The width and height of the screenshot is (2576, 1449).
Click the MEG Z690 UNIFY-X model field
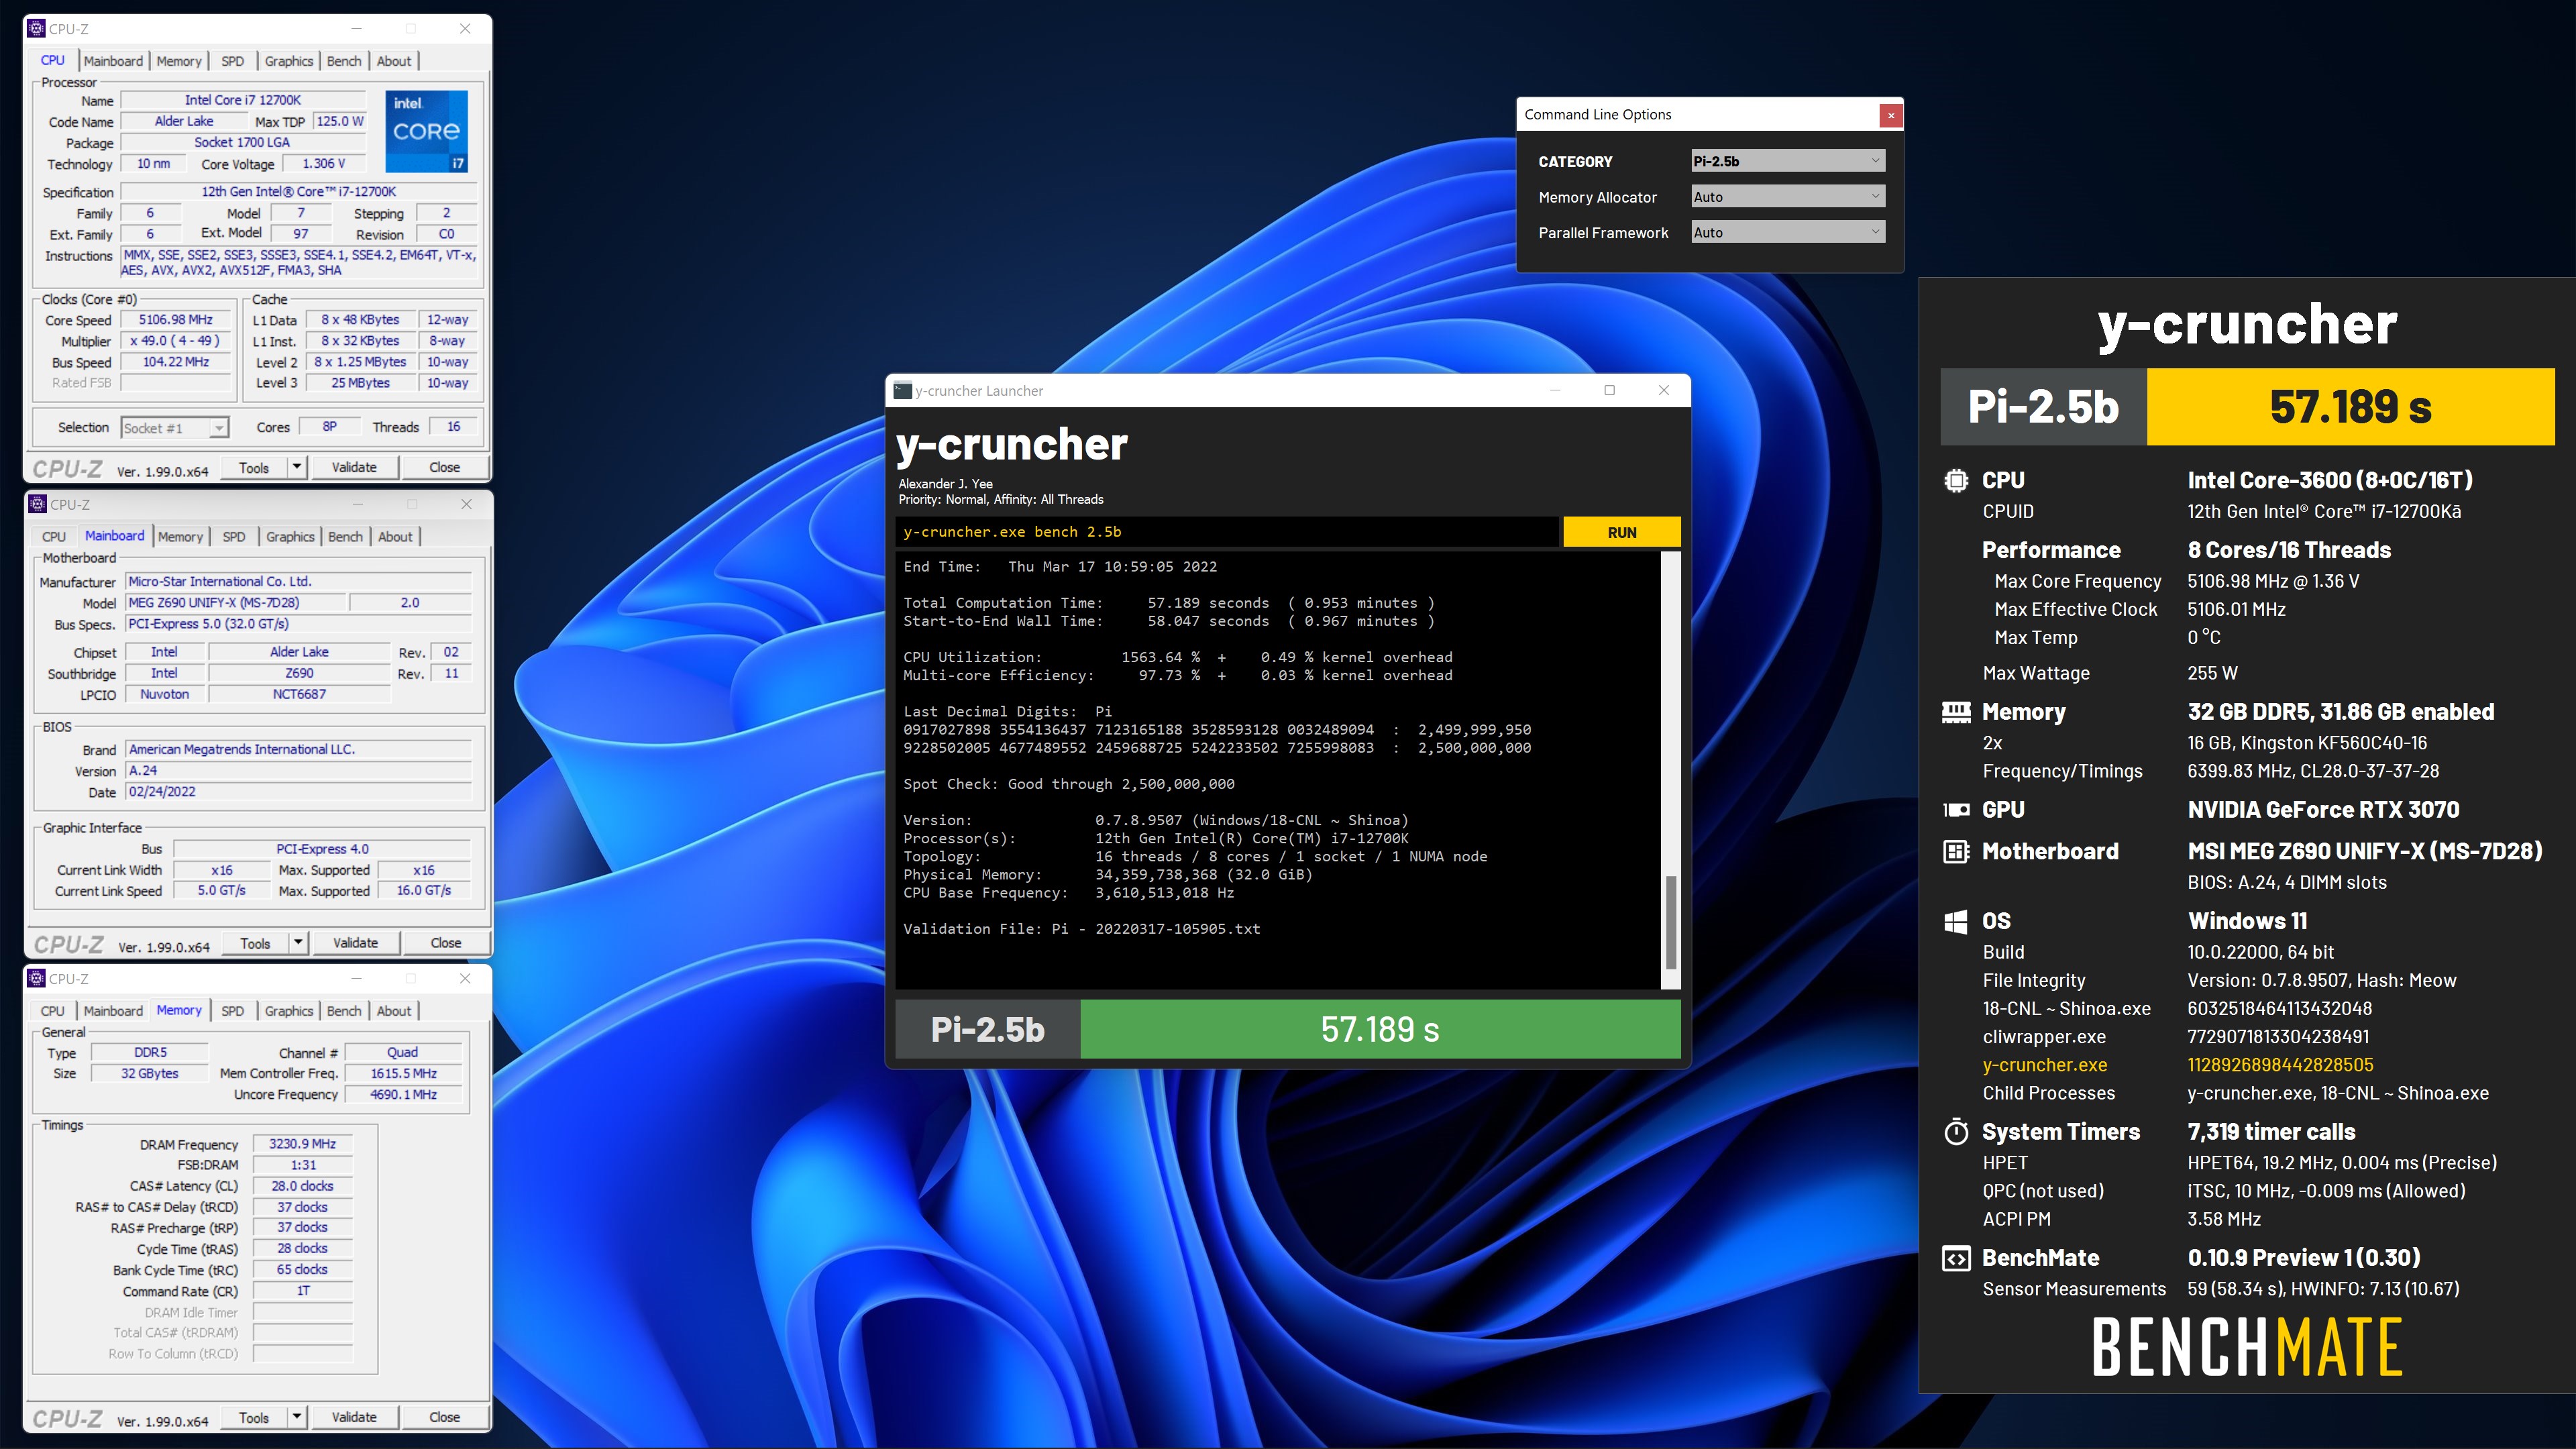(x=236, y=603)
